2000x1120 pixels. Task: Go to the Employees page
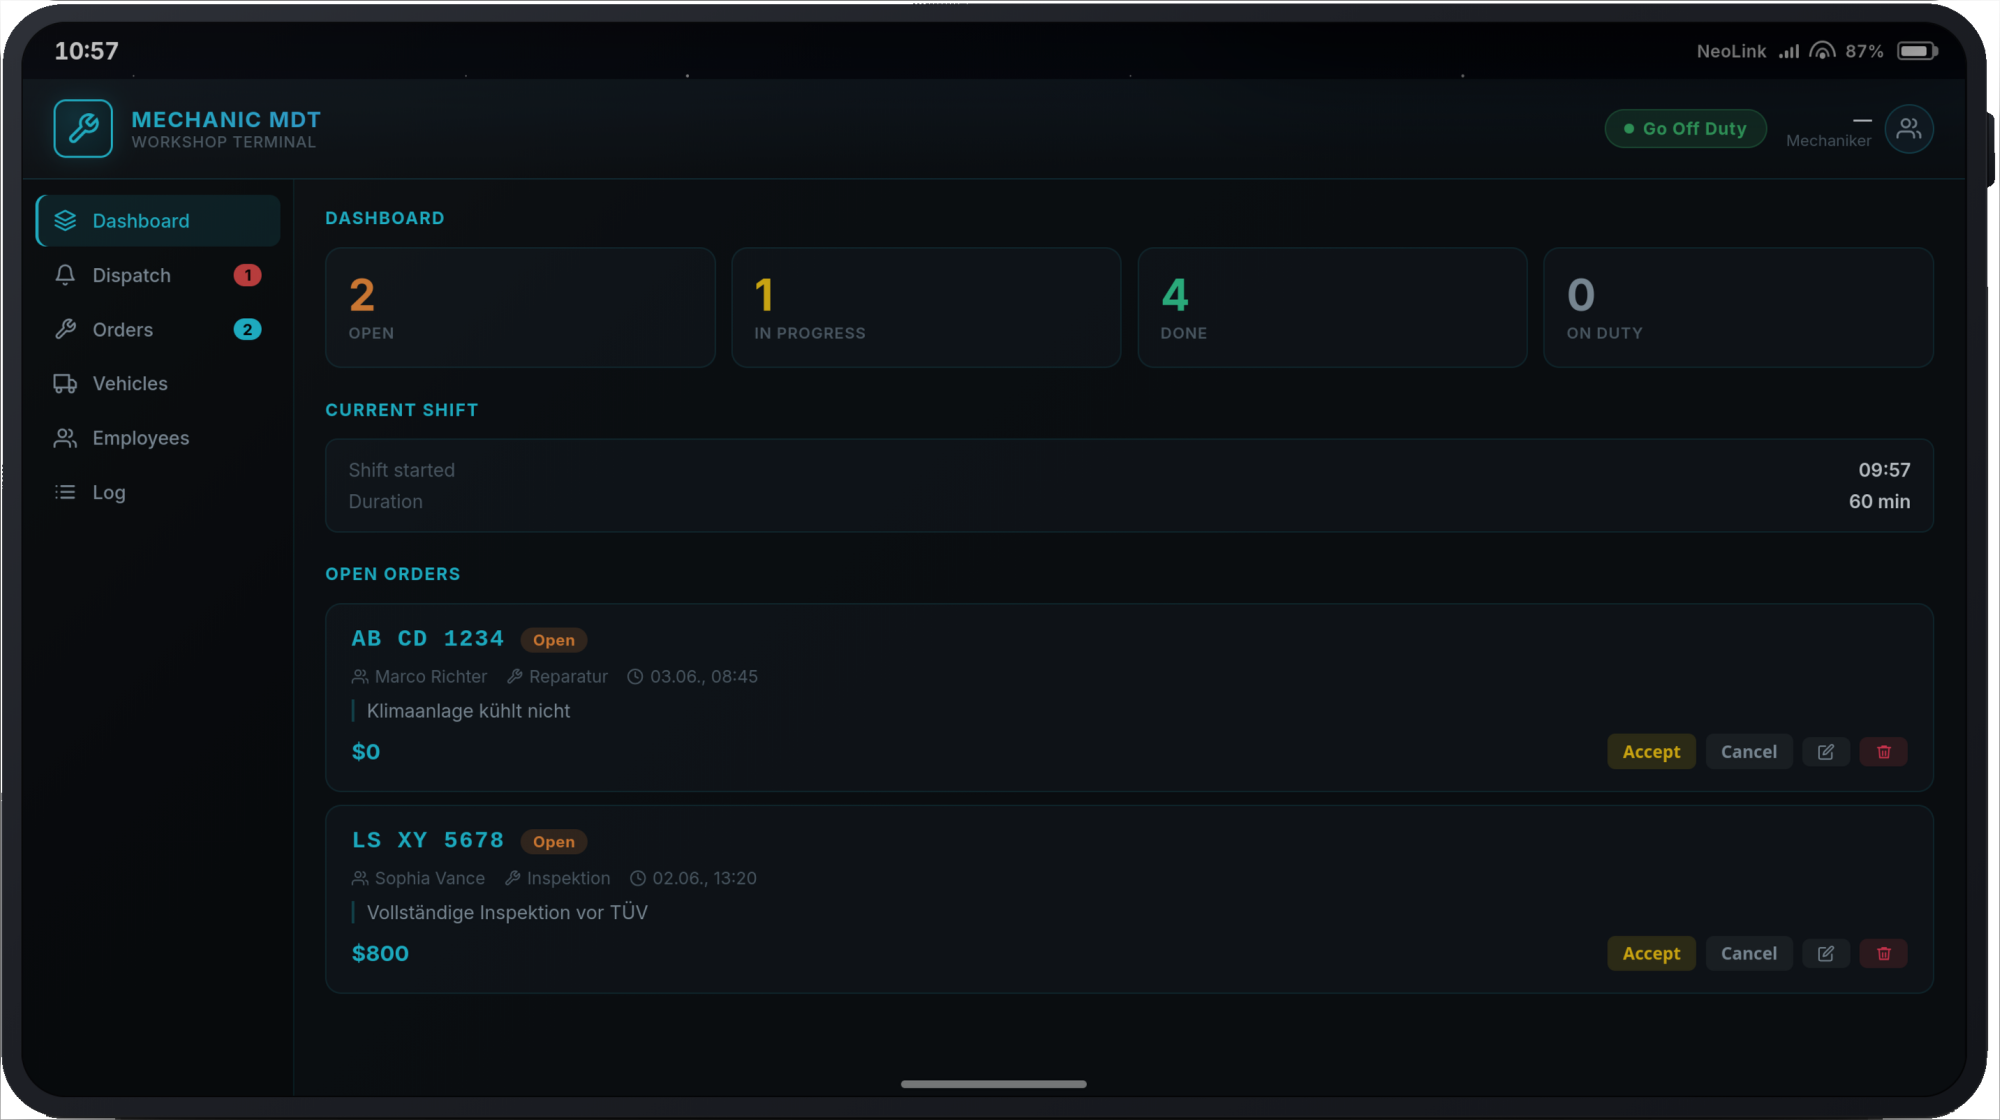[158, 438]
